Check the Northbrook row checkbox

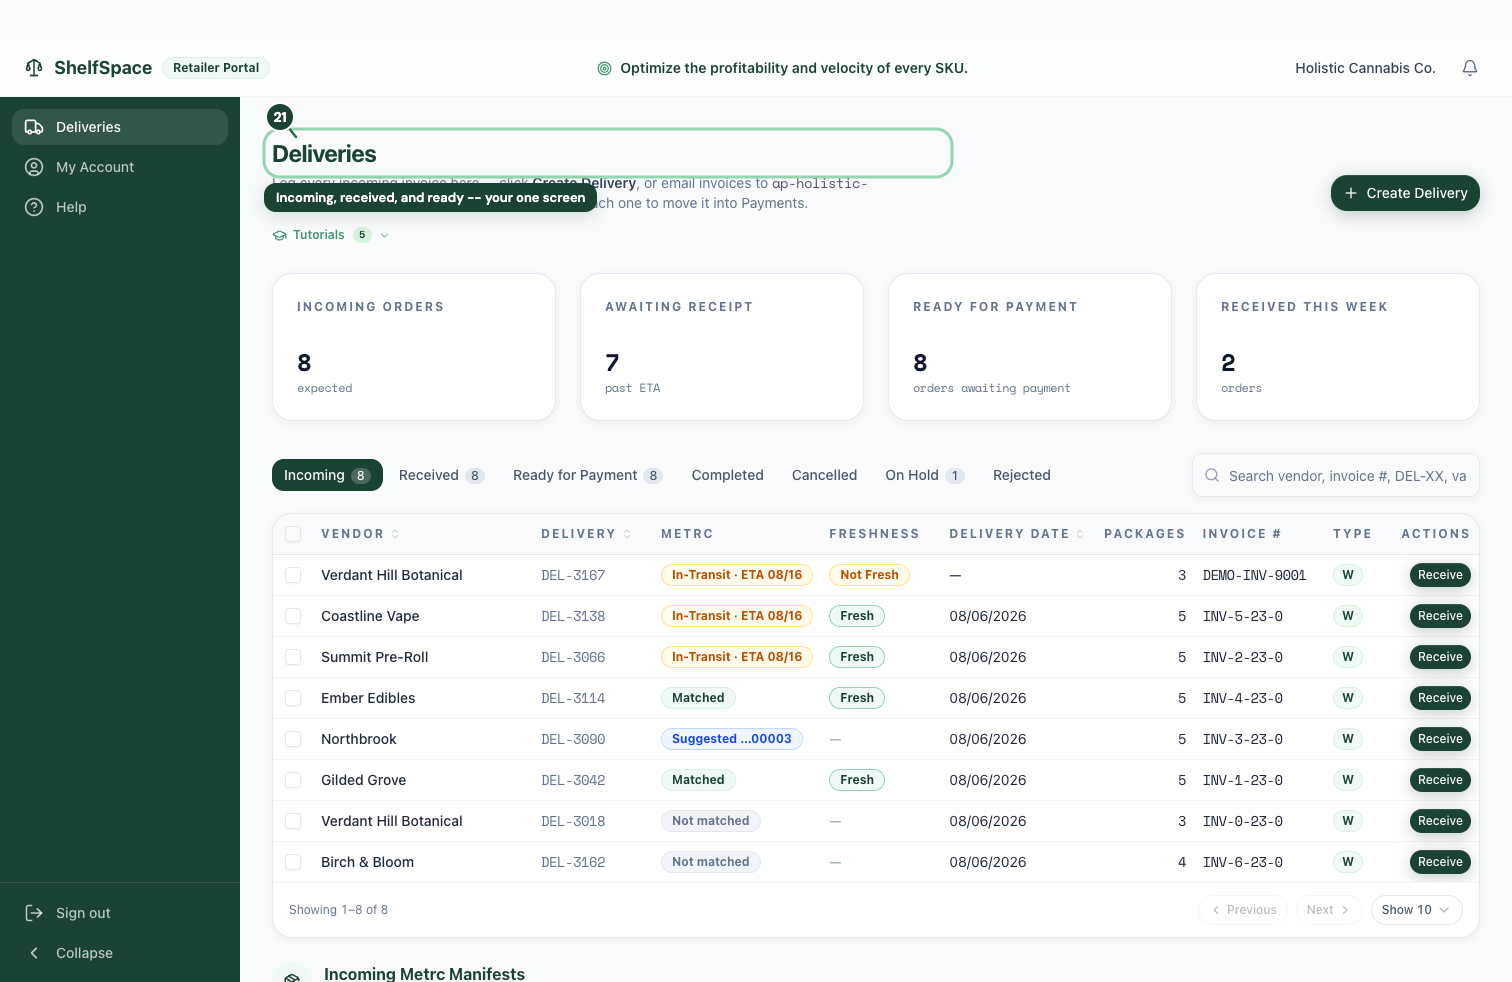293,739
